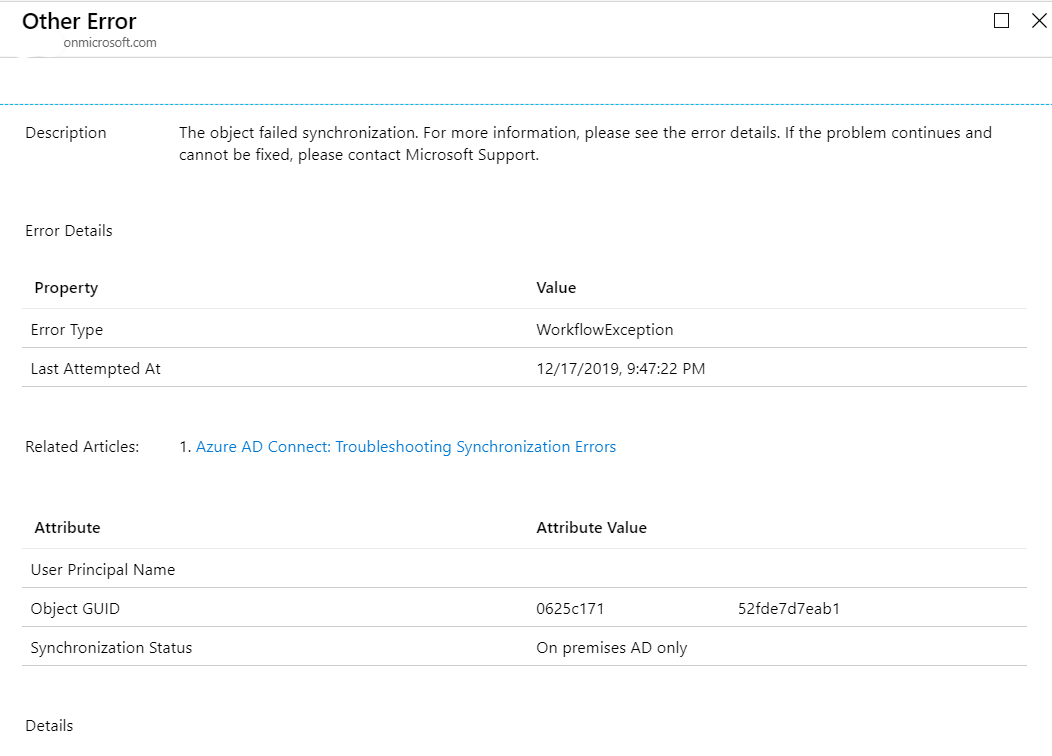Screen dimensions: 1052x756
Task: Open the Azure AD Connect troubleshooting article link
Action: 406,446
